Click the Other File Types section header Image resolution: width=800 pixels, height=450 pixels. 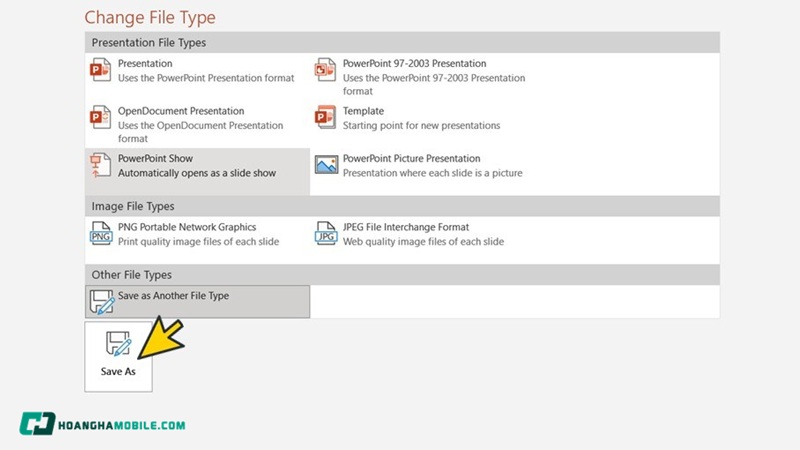131,275
